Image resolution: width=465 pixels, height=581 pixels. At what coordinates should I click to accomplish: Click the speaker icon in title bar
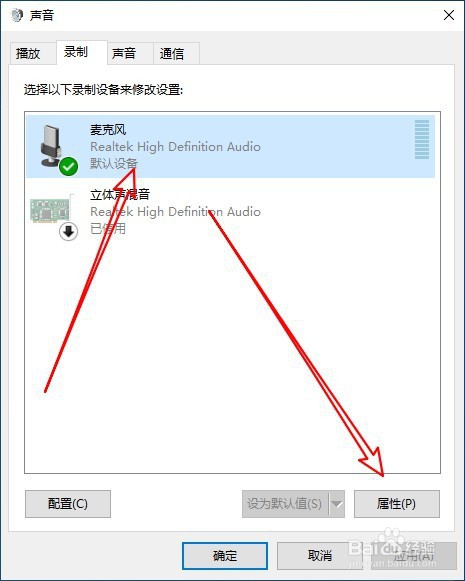(x=17, y=16)
